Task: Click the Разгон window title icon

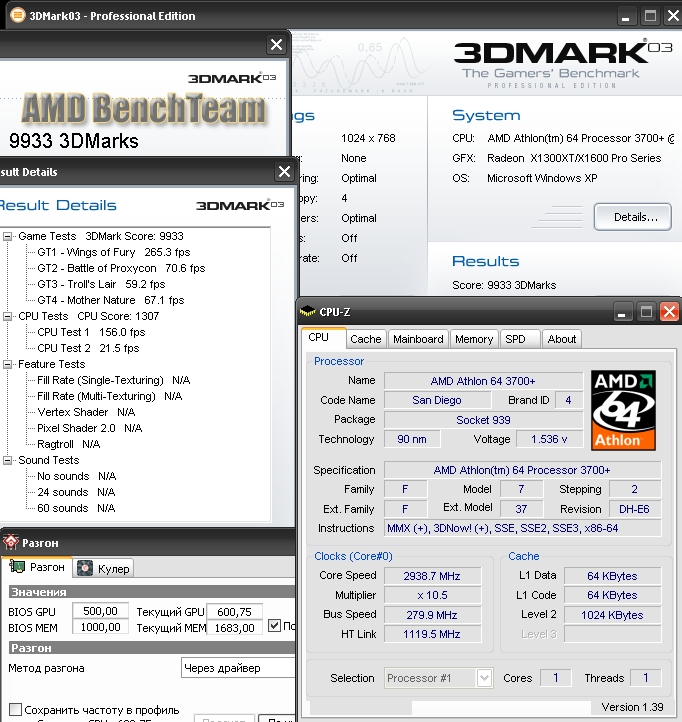Action: [x=11, y=542]
